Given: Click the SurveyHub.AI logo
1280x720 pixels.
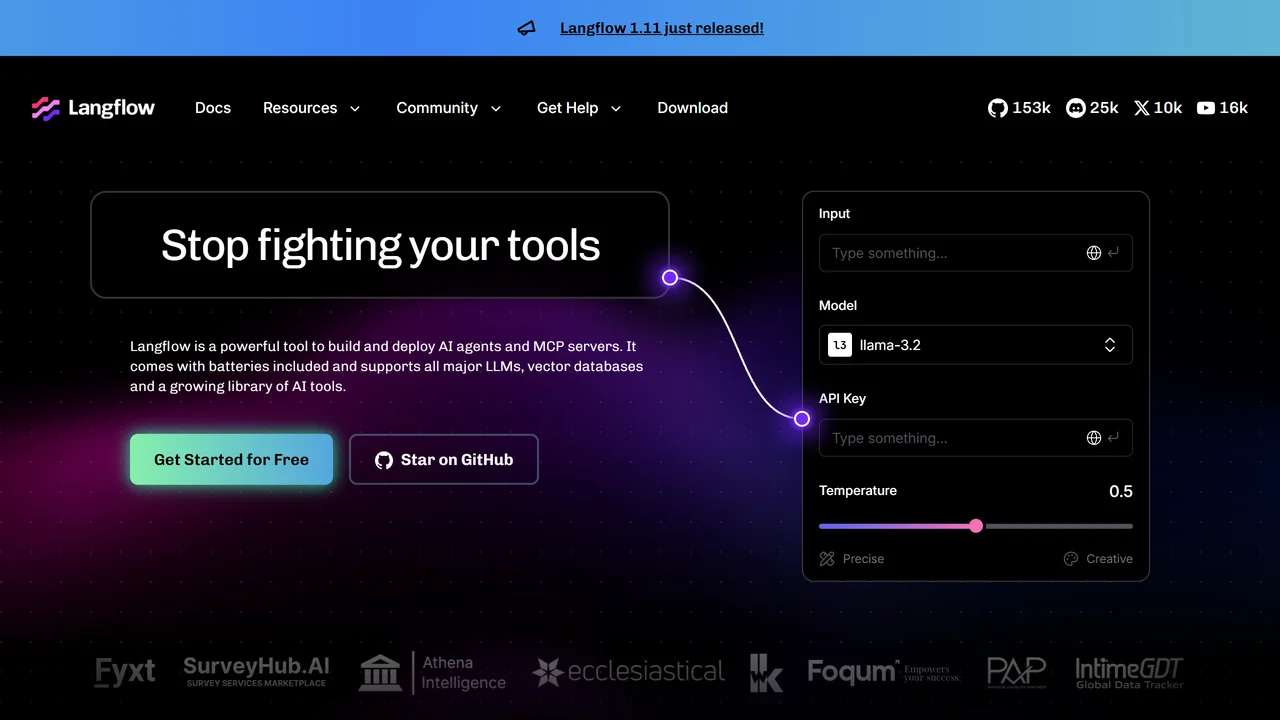Looking at the screenshot, I should click(256, 671).
